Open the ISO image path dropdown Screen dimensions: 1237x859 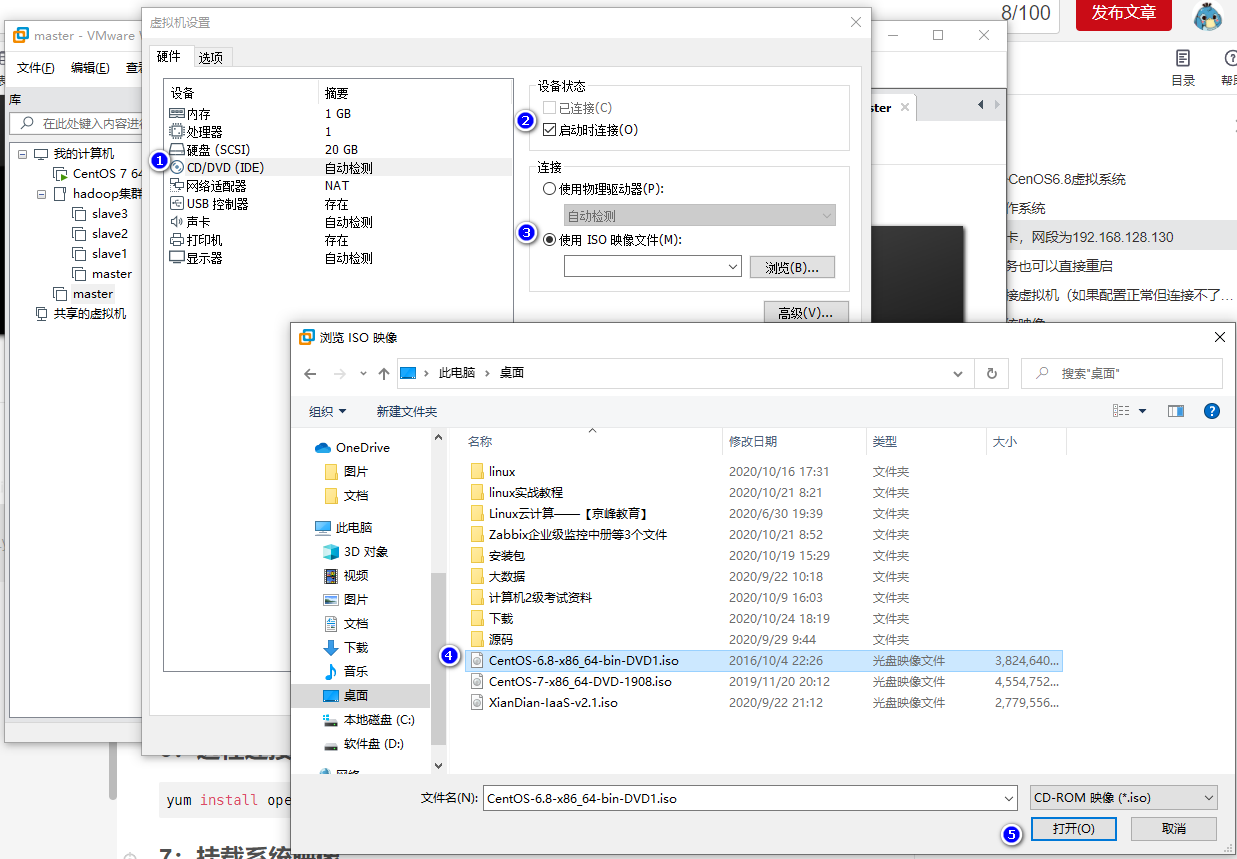coord(732,266)
